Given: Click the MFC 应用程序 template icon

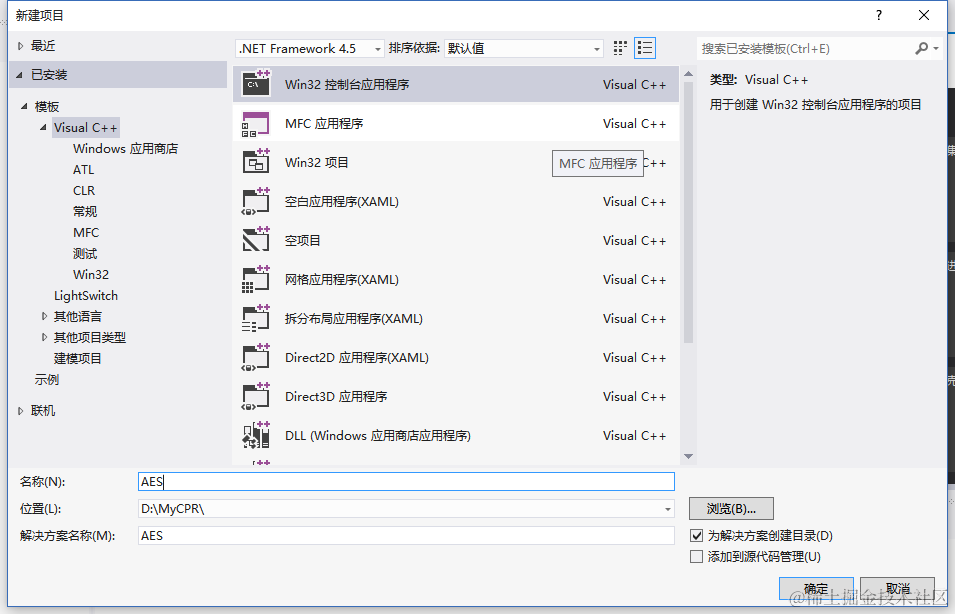Looking at the screenshot, I should click(x=256, y=124).
